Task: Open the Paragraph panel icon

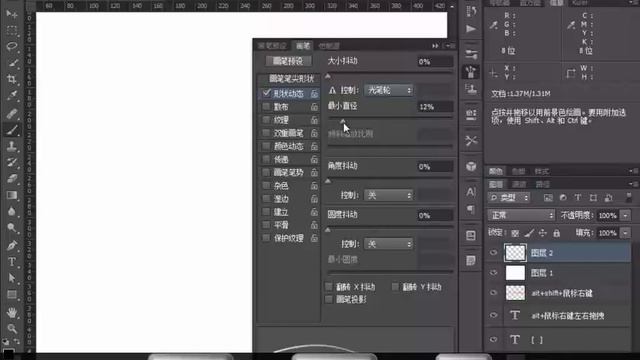Action: click(x=471, y=210)
